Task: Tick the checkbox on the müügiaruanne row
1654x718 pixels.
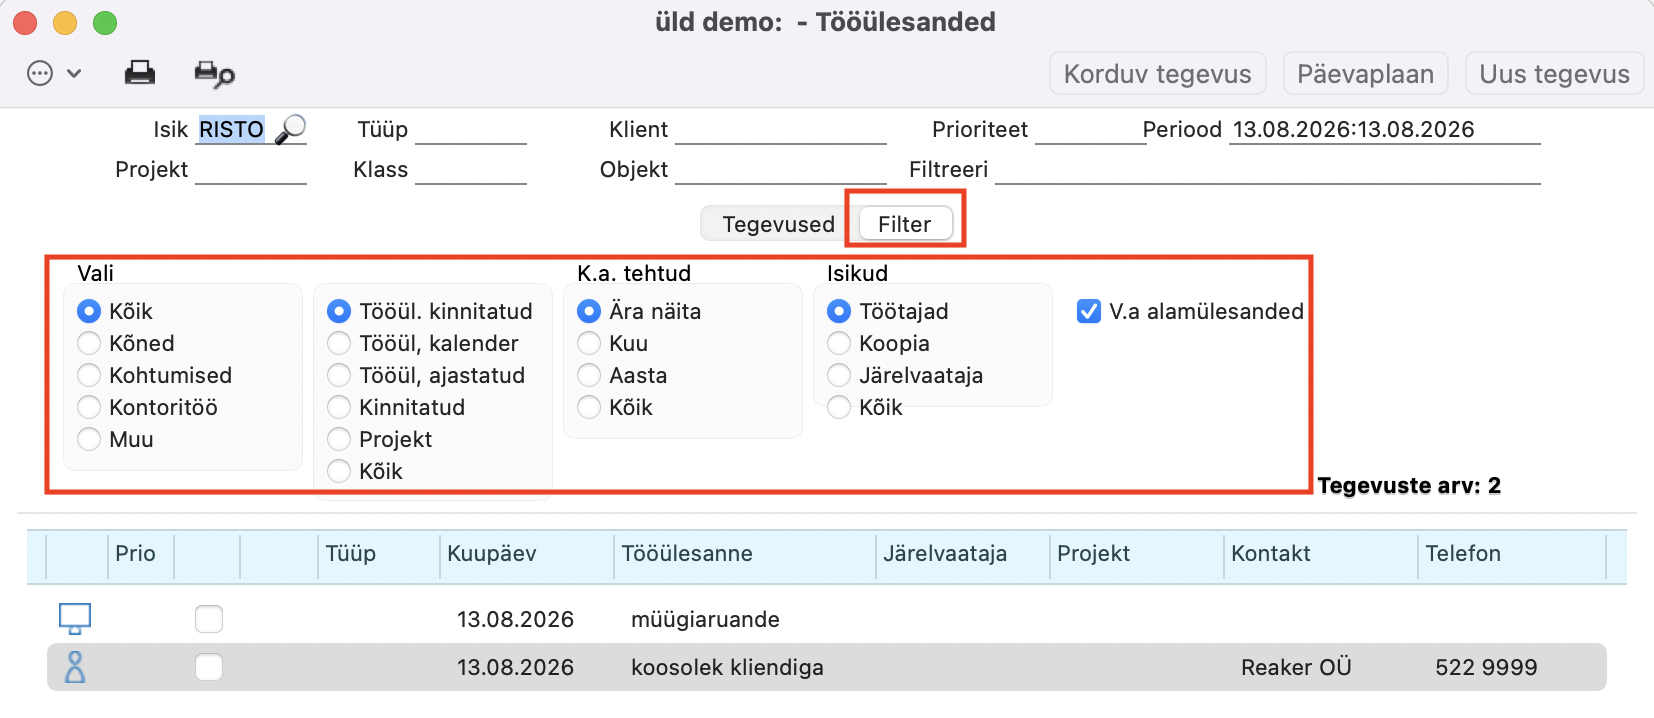Action: [209, 619]
